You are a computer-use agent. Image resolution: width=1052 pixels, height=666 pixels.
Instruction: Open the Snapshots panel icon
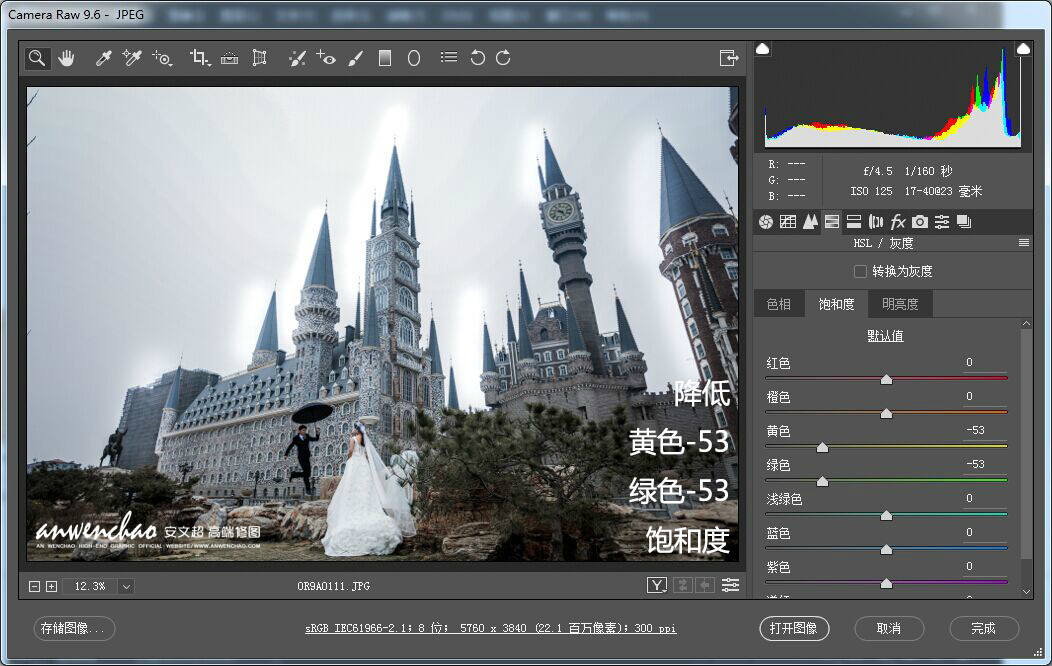964,222
